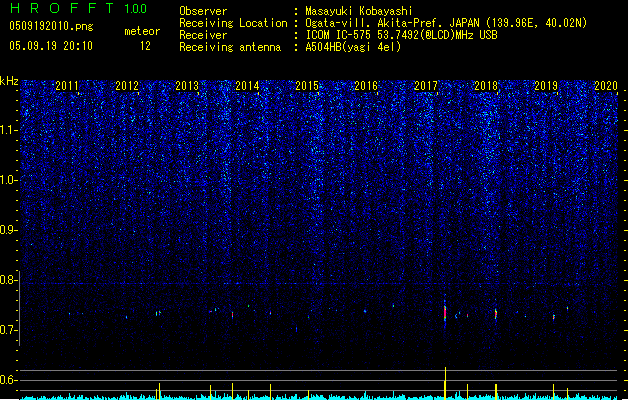This screenshot has height=400, width=629.
Task: Click the meteor label
Action: 142,31
